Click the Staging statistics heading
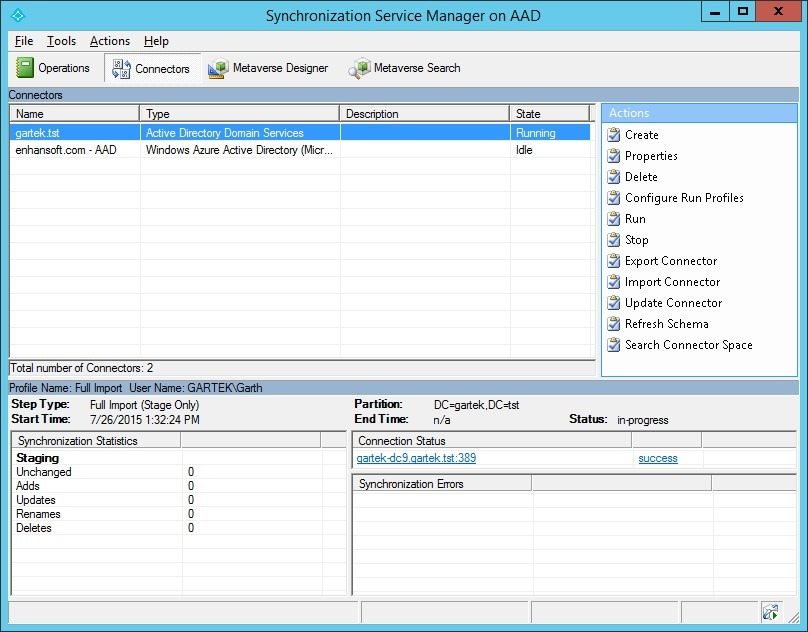Image resolution: width=808 pixels, height=632 pixels. (38, 458)
